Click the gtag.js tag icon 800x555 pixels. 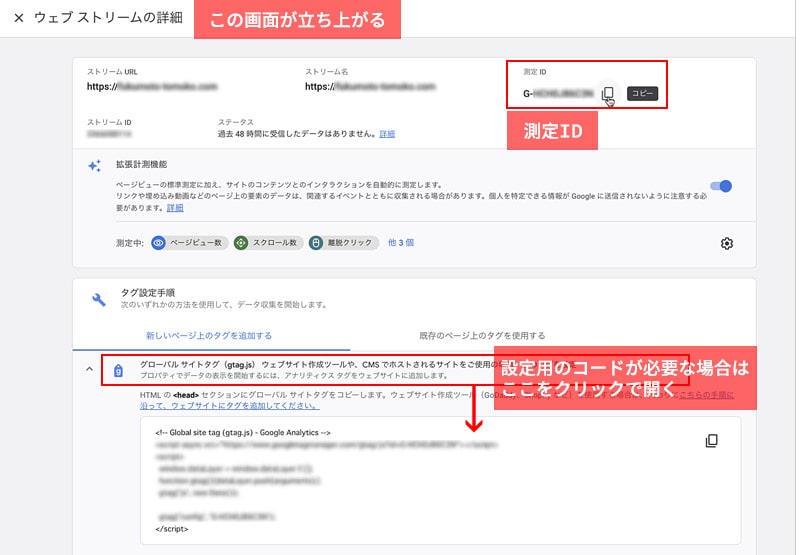(x=118, y=370)
